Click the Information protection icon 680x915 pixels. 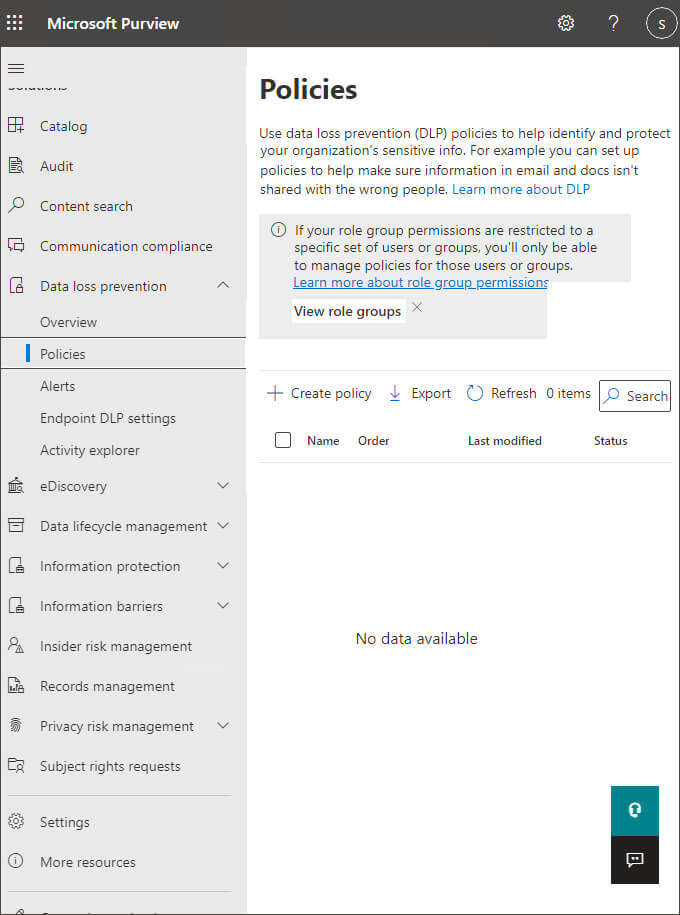[16, 565]
